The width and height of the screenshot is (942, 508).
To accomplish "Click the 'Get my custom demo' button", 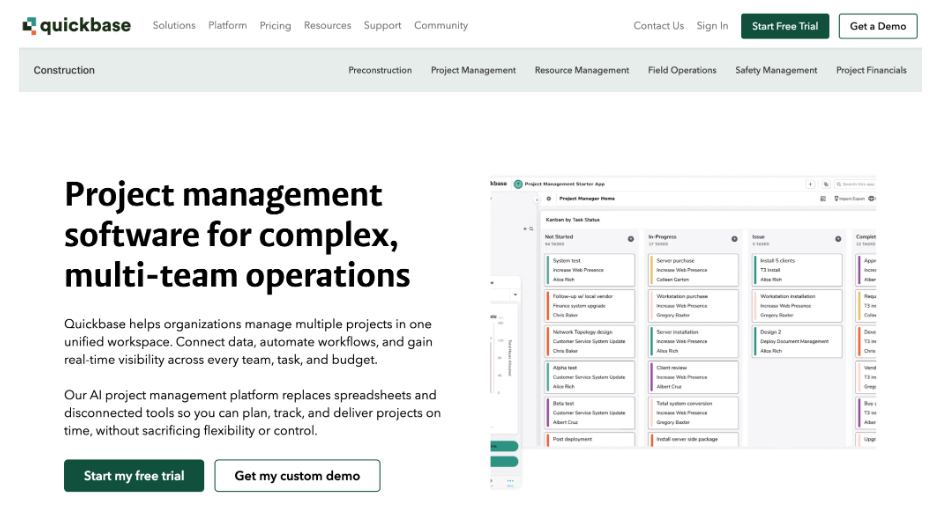I will tap(297, 476).
